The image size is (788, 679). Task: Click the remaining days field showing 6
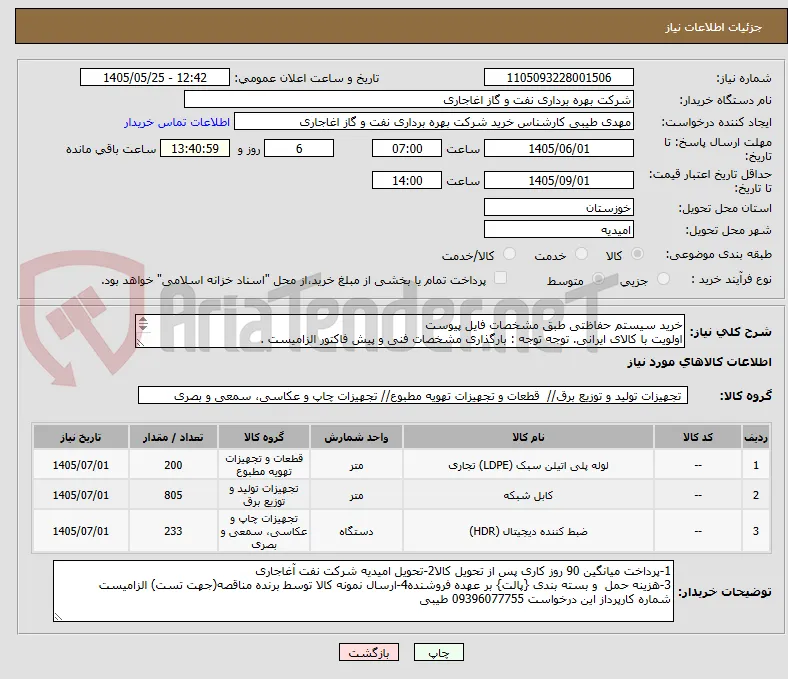click(x=299, y=148)
